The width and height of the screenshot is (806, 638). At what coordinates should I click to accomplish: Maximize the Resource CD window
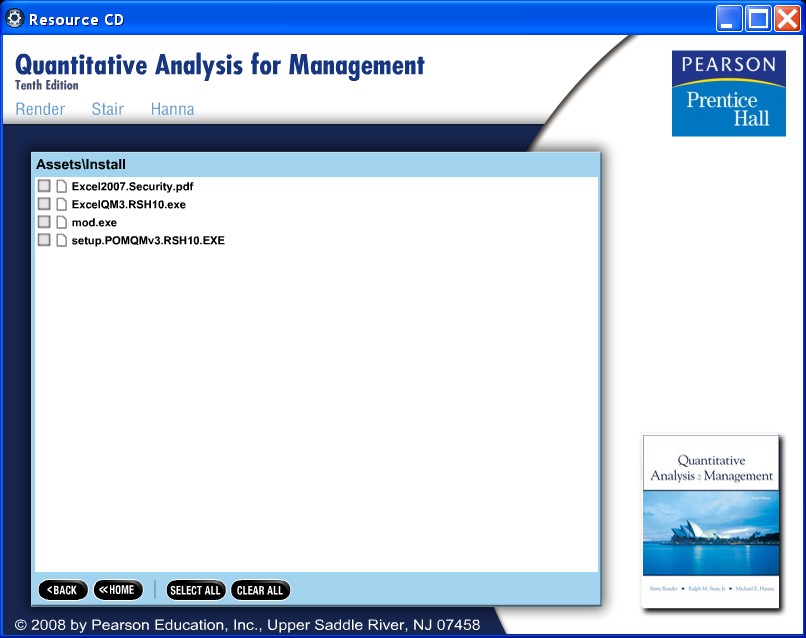[x=758, y=19]
